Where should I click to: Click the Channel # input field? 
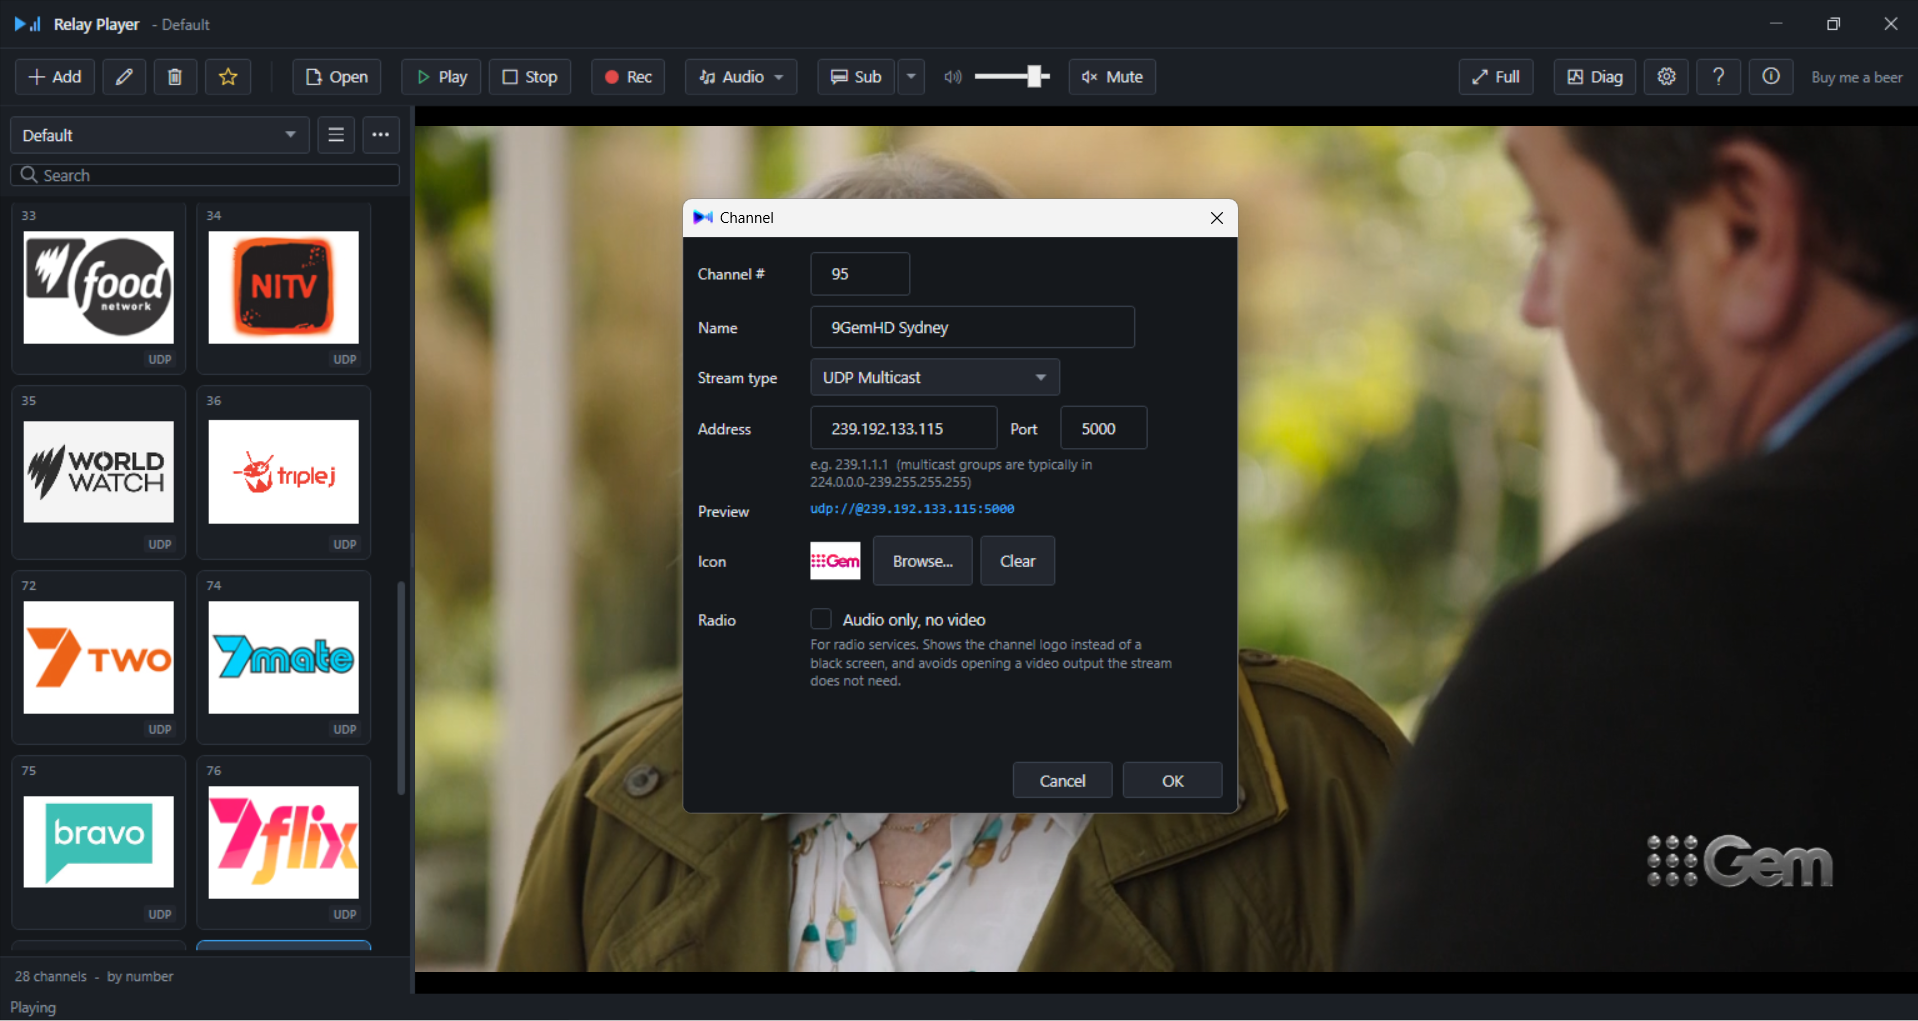click(x=860, y=274)
